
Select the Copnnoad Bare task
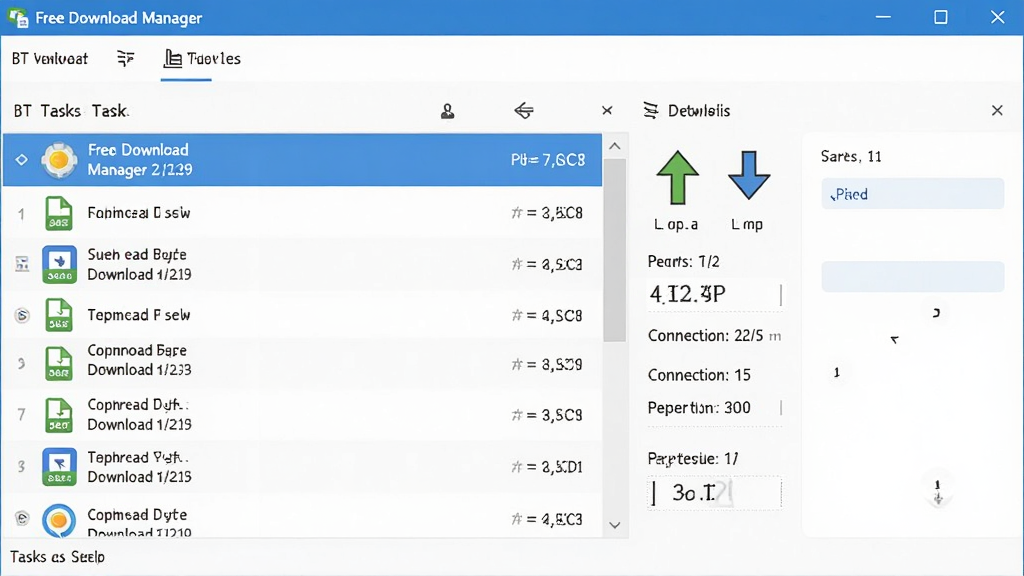click(x=302, y=361)
